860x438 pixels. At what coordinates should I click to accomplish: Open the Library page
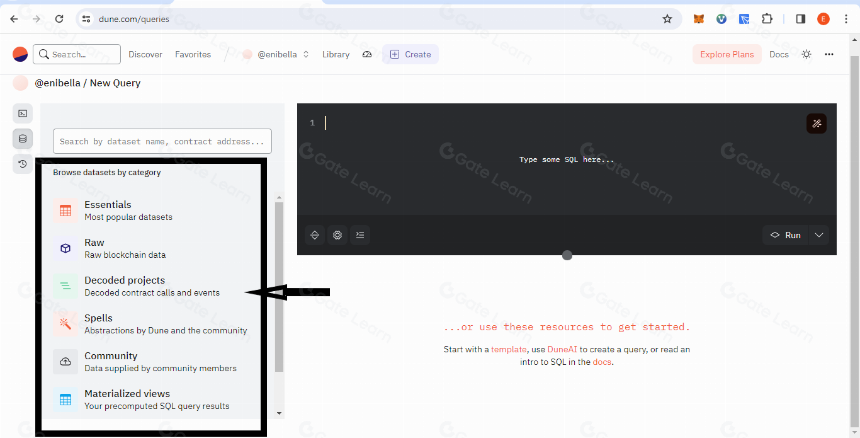point(336,54)
